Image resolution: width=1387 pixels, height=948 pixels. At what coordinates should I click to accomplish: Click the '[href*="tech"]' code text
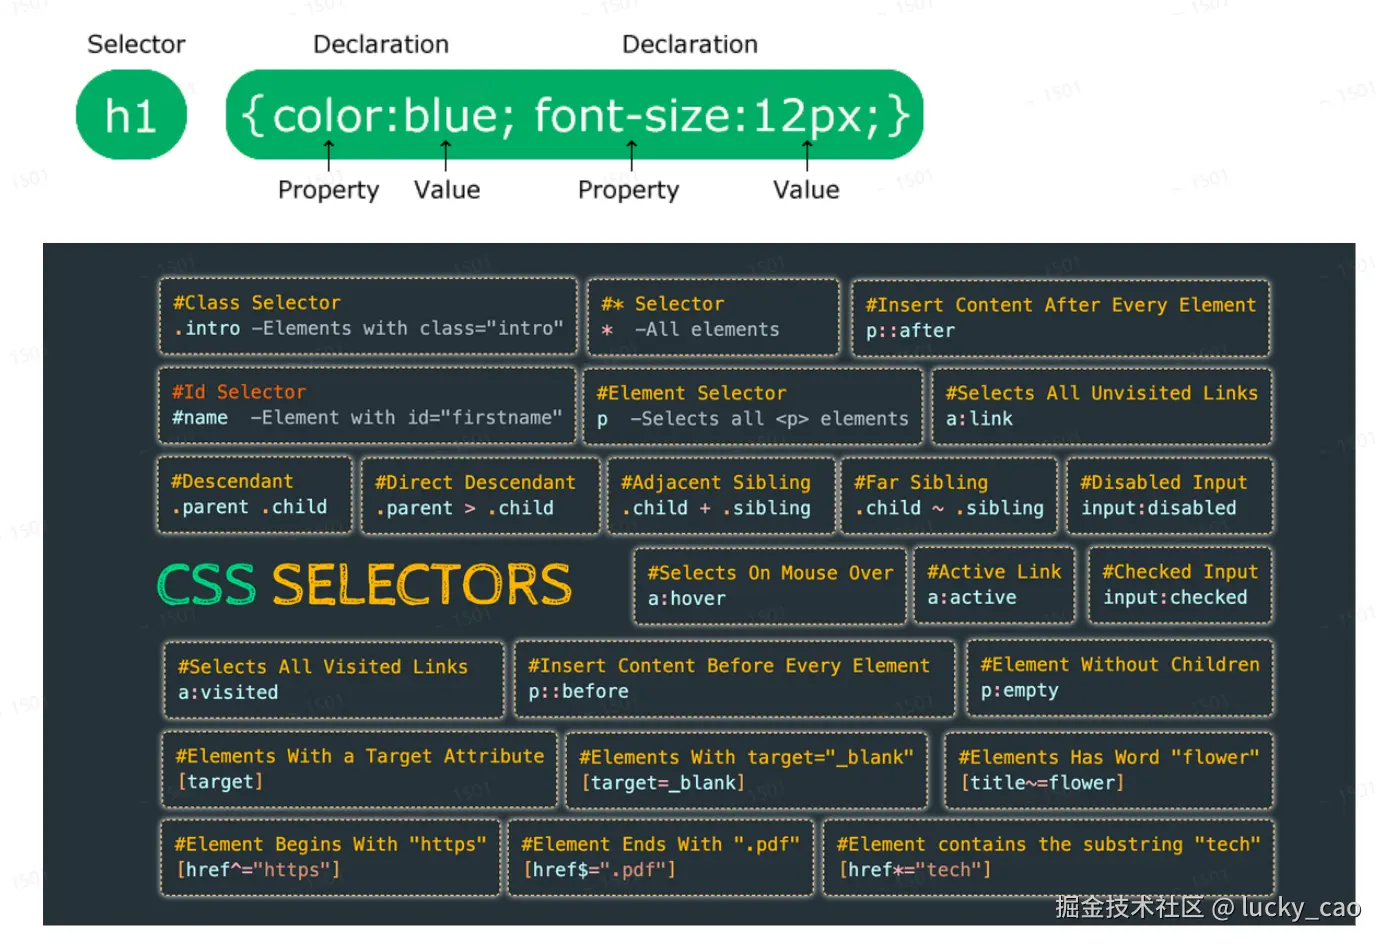pos(914,870)
